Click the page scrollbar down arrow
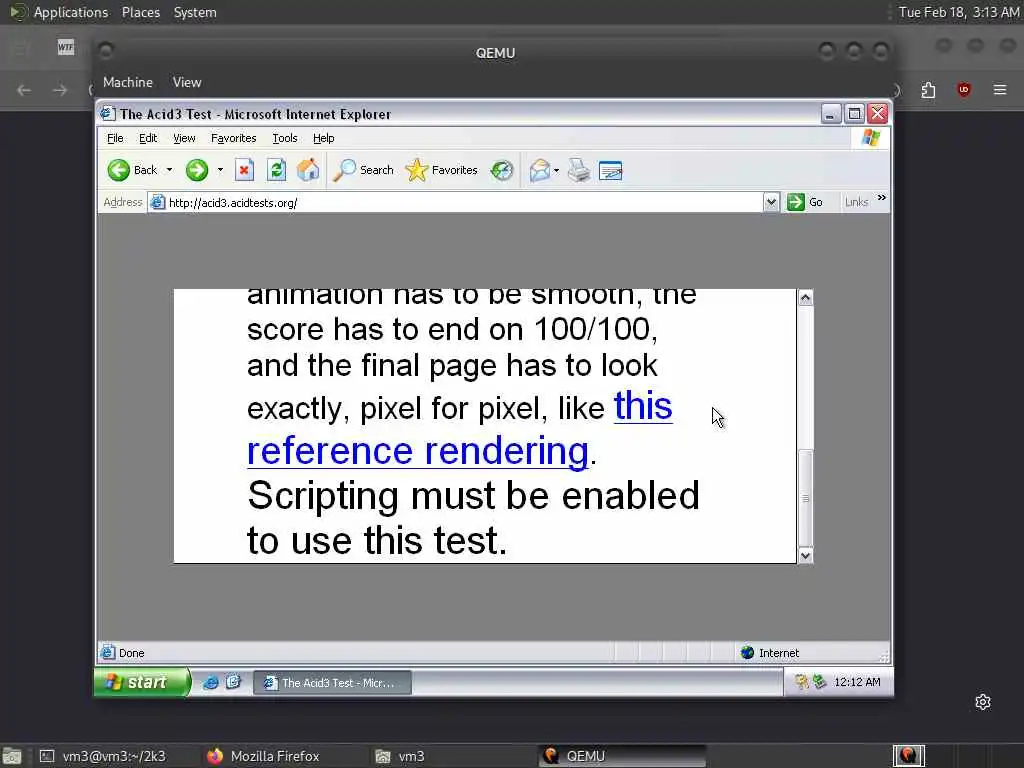Screen dimensions: 1024x768 click(805, 556)
